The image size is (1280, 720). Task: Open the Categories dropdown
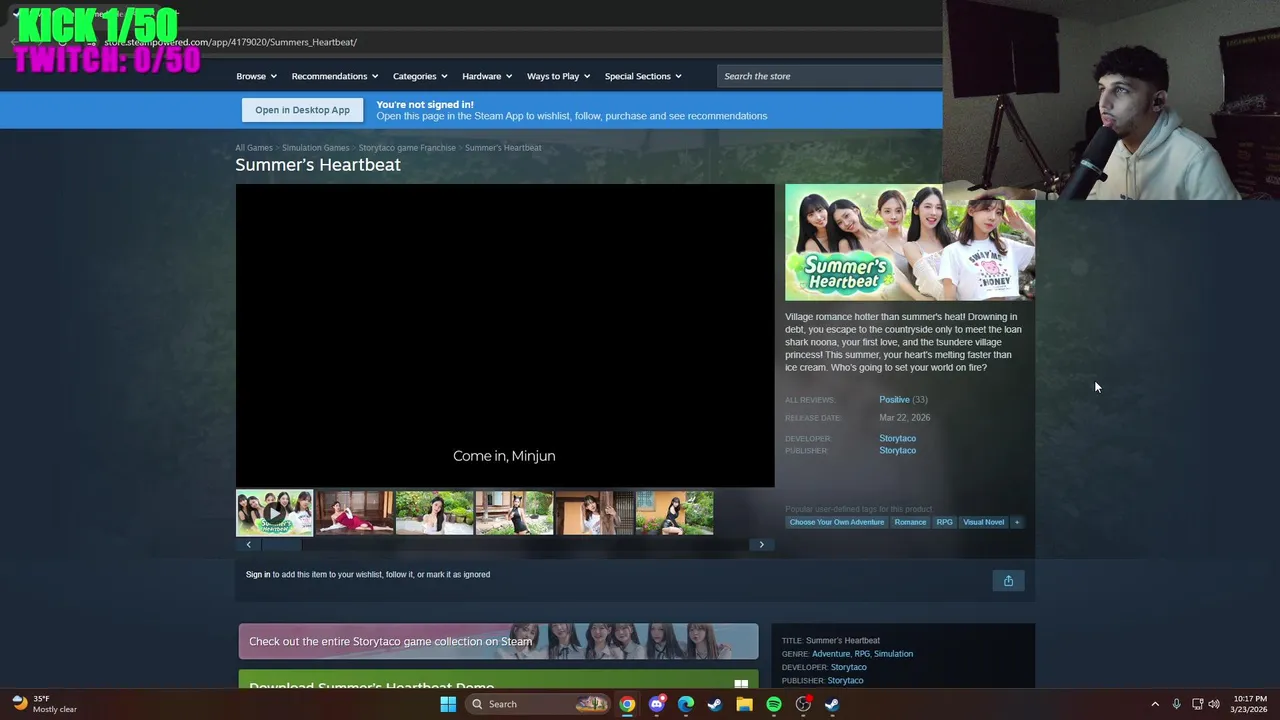click(419, 76)
